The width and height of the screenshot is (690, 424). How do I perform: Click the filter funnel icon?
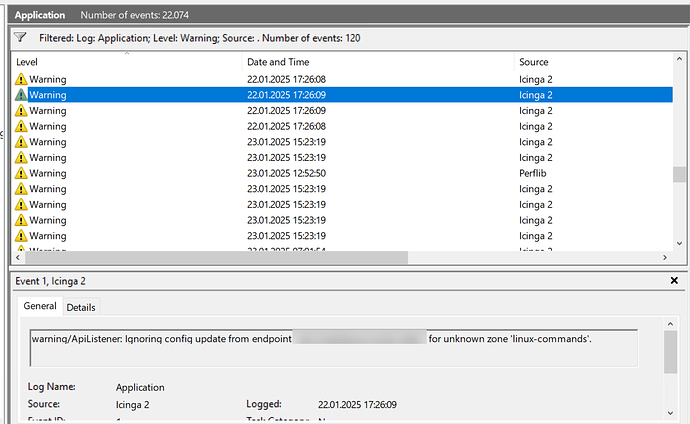tap(20, 37)
